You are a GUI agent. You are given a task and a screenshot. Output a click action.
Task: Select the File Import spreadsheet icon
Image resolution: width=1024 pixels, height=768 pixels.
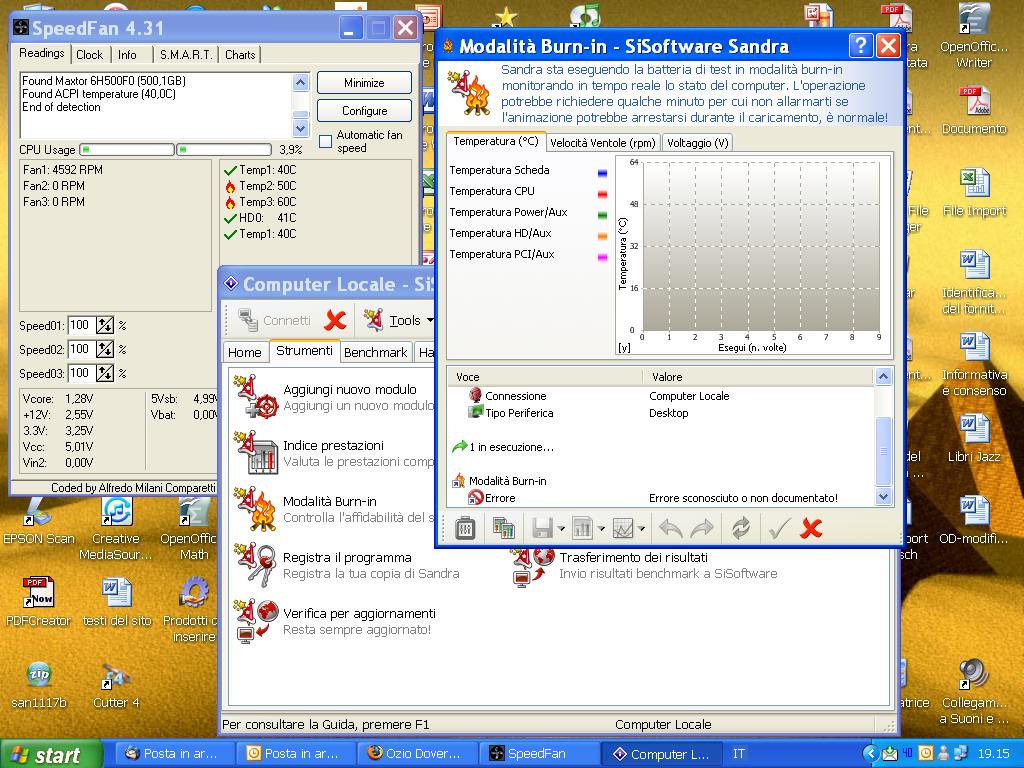[974, 193]
